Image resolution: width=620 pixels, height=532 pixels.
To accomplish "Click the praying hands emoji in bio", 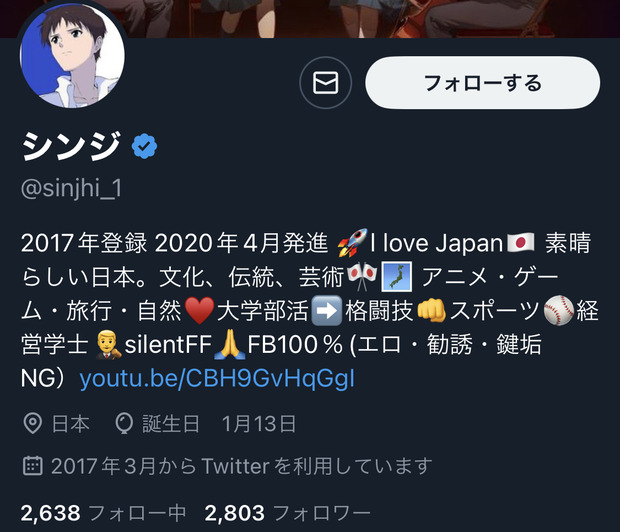I will 229,345.
